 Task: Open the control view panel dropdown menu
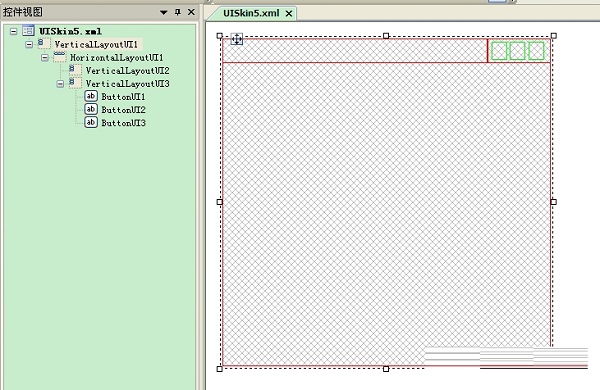163,12
